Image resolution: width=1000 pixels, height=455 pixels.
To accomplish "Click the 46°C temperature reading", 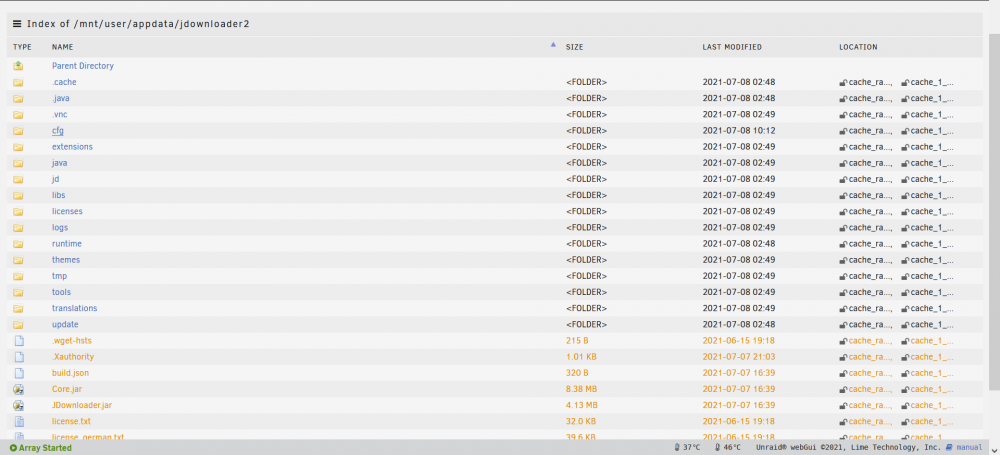I will tap(732, 448).
